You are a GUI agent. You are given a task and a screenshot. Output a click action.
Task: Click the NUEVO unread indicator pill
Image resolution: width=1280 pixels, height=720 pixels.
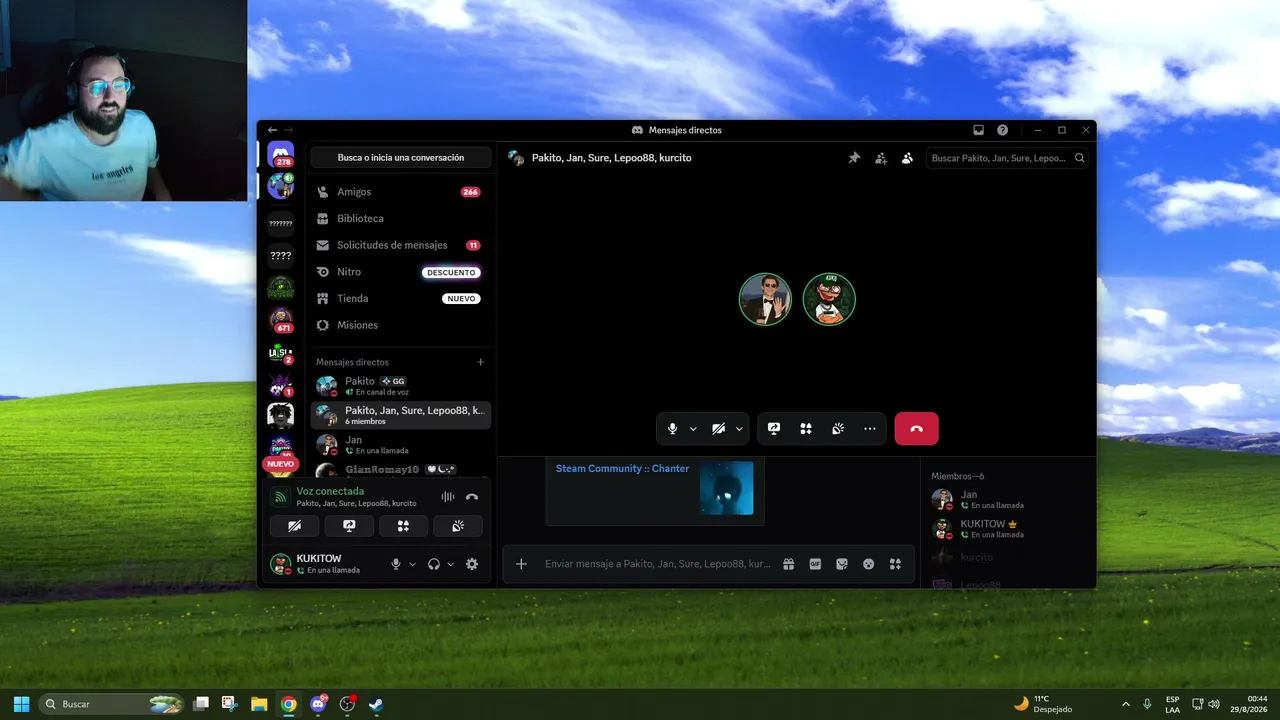pyautogui.click(x=281, y=464)
